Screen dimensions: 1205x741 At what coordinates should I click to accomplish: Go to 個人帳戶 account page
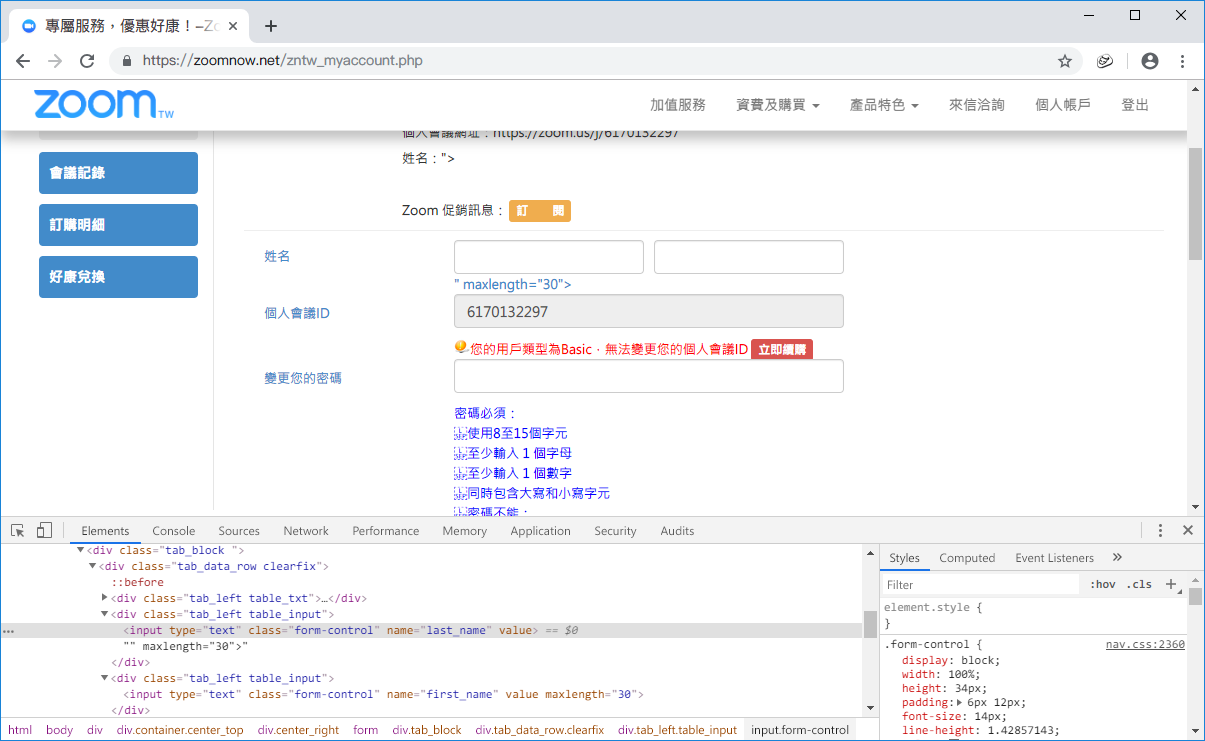[1063, 105]
